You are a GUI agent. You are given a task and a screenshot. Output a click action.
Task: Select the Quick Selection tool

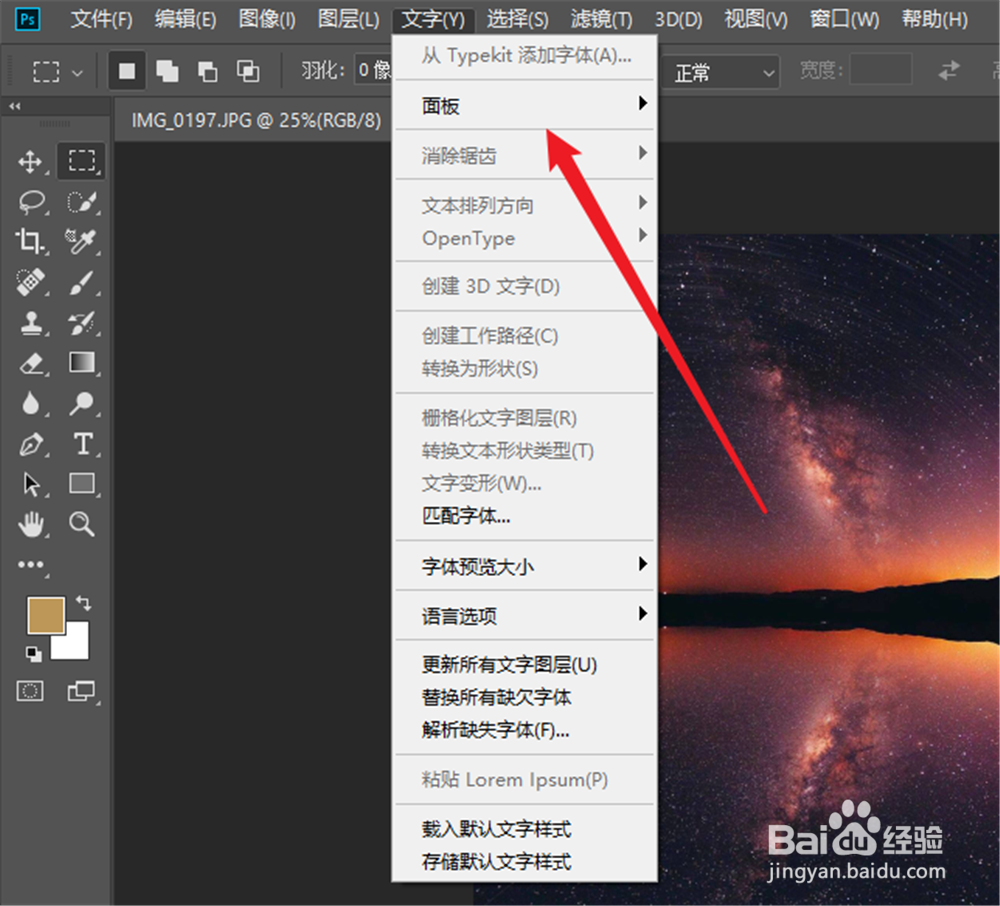click(x=82, y=202)
